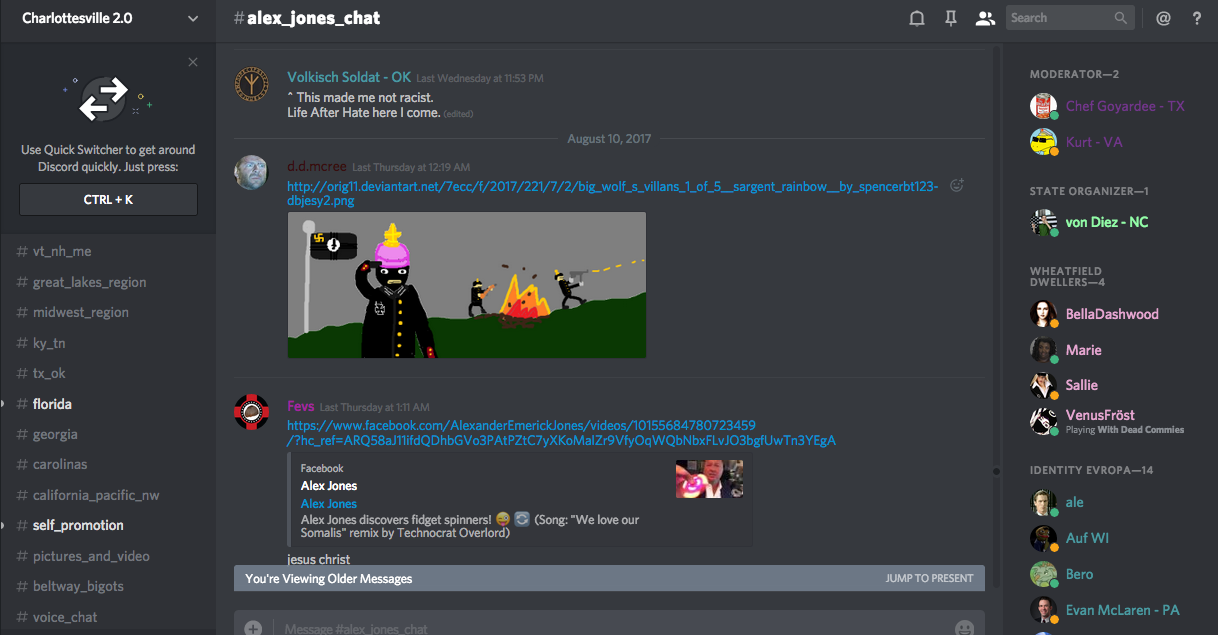1218x635 pixels.
Task: Click the add reaction smiley on d.d.mcree's message
Action: 957,186
